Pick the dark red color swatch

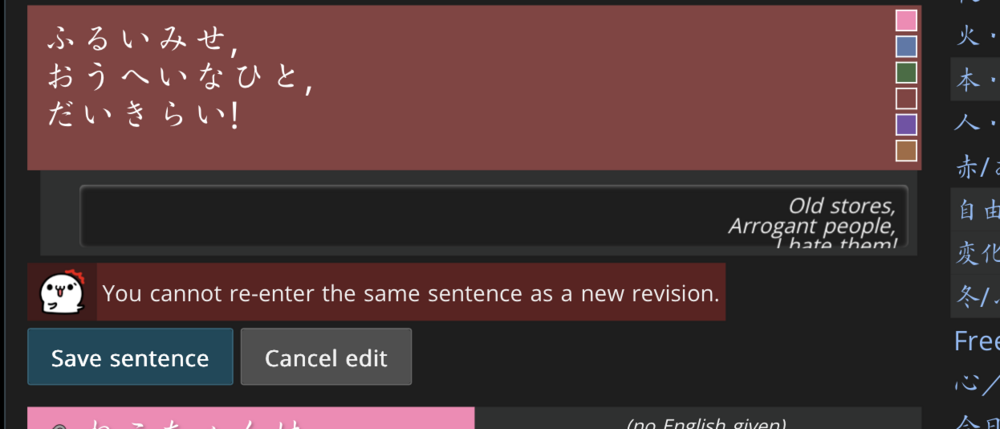(906, 98)
